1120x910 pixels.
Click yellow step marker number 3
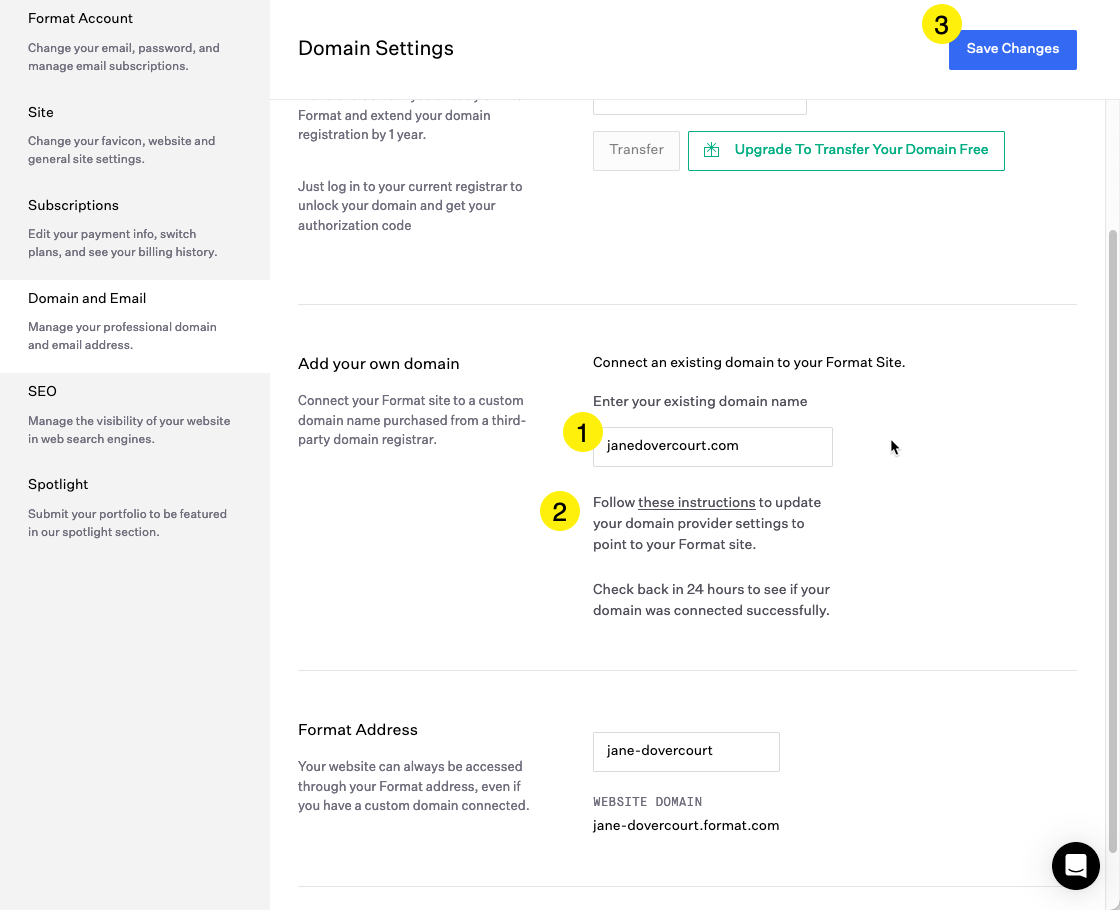pyautogui.click(x=941, y=25)
